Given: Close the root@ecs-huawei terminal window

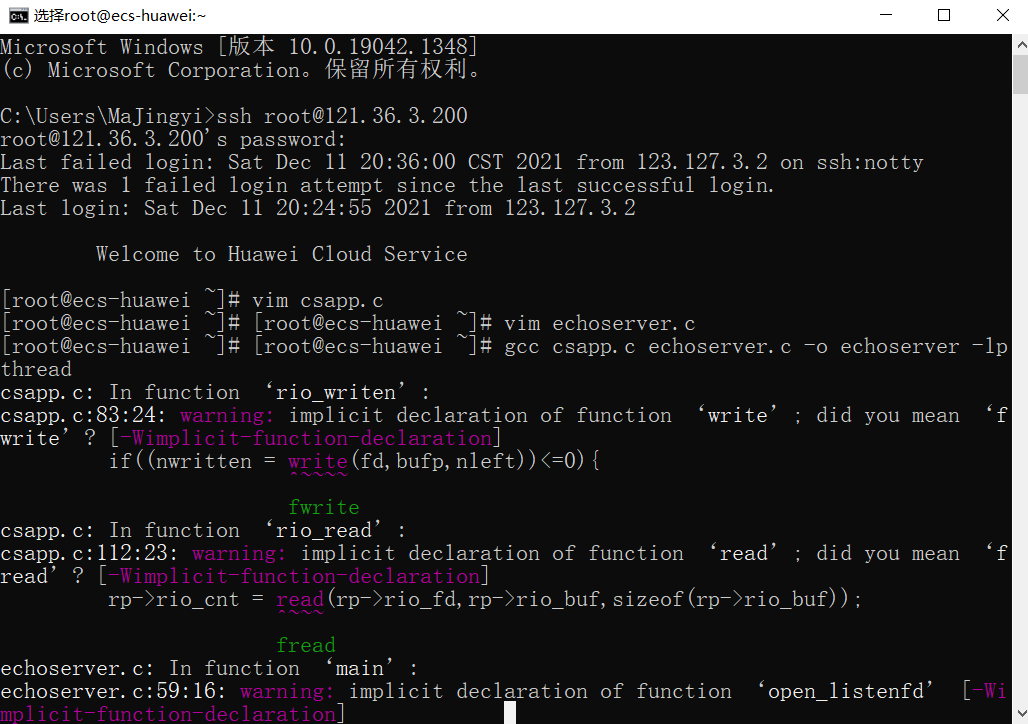Looking at the screenshot, I should (1002, 15).
